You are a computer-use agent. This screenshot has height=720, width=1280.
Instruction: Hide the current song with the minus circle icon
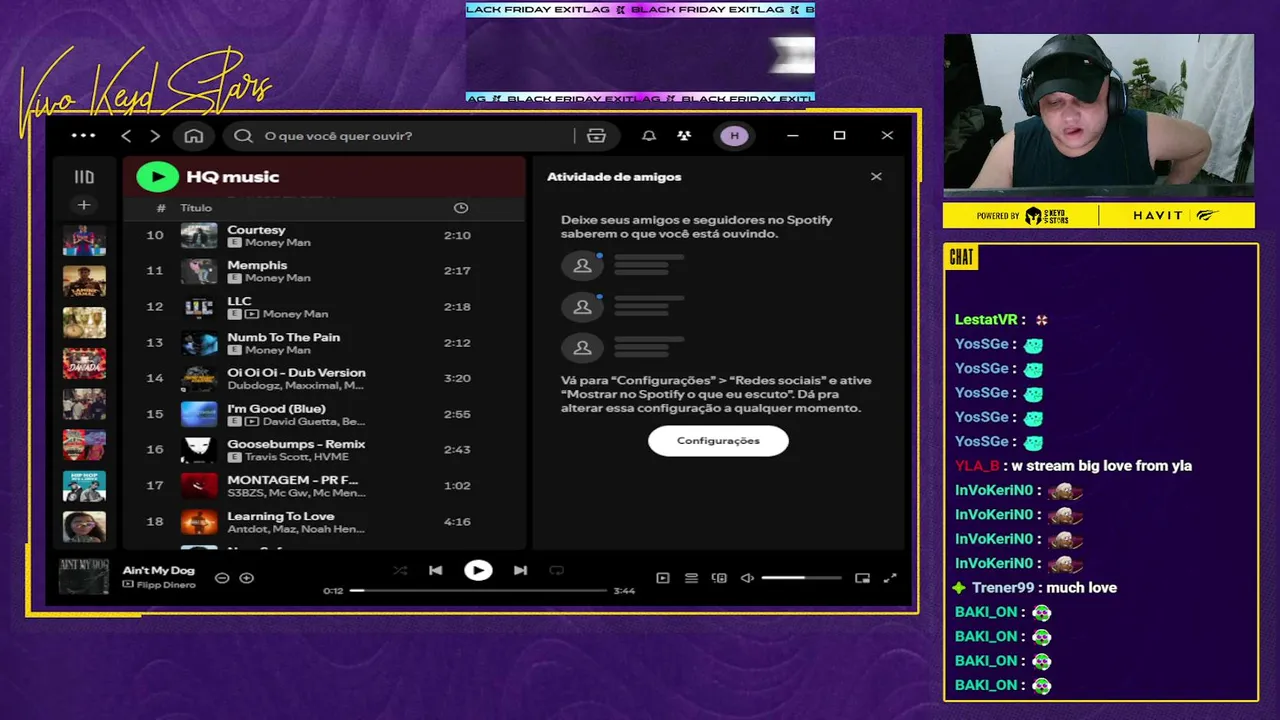[222, 578]
